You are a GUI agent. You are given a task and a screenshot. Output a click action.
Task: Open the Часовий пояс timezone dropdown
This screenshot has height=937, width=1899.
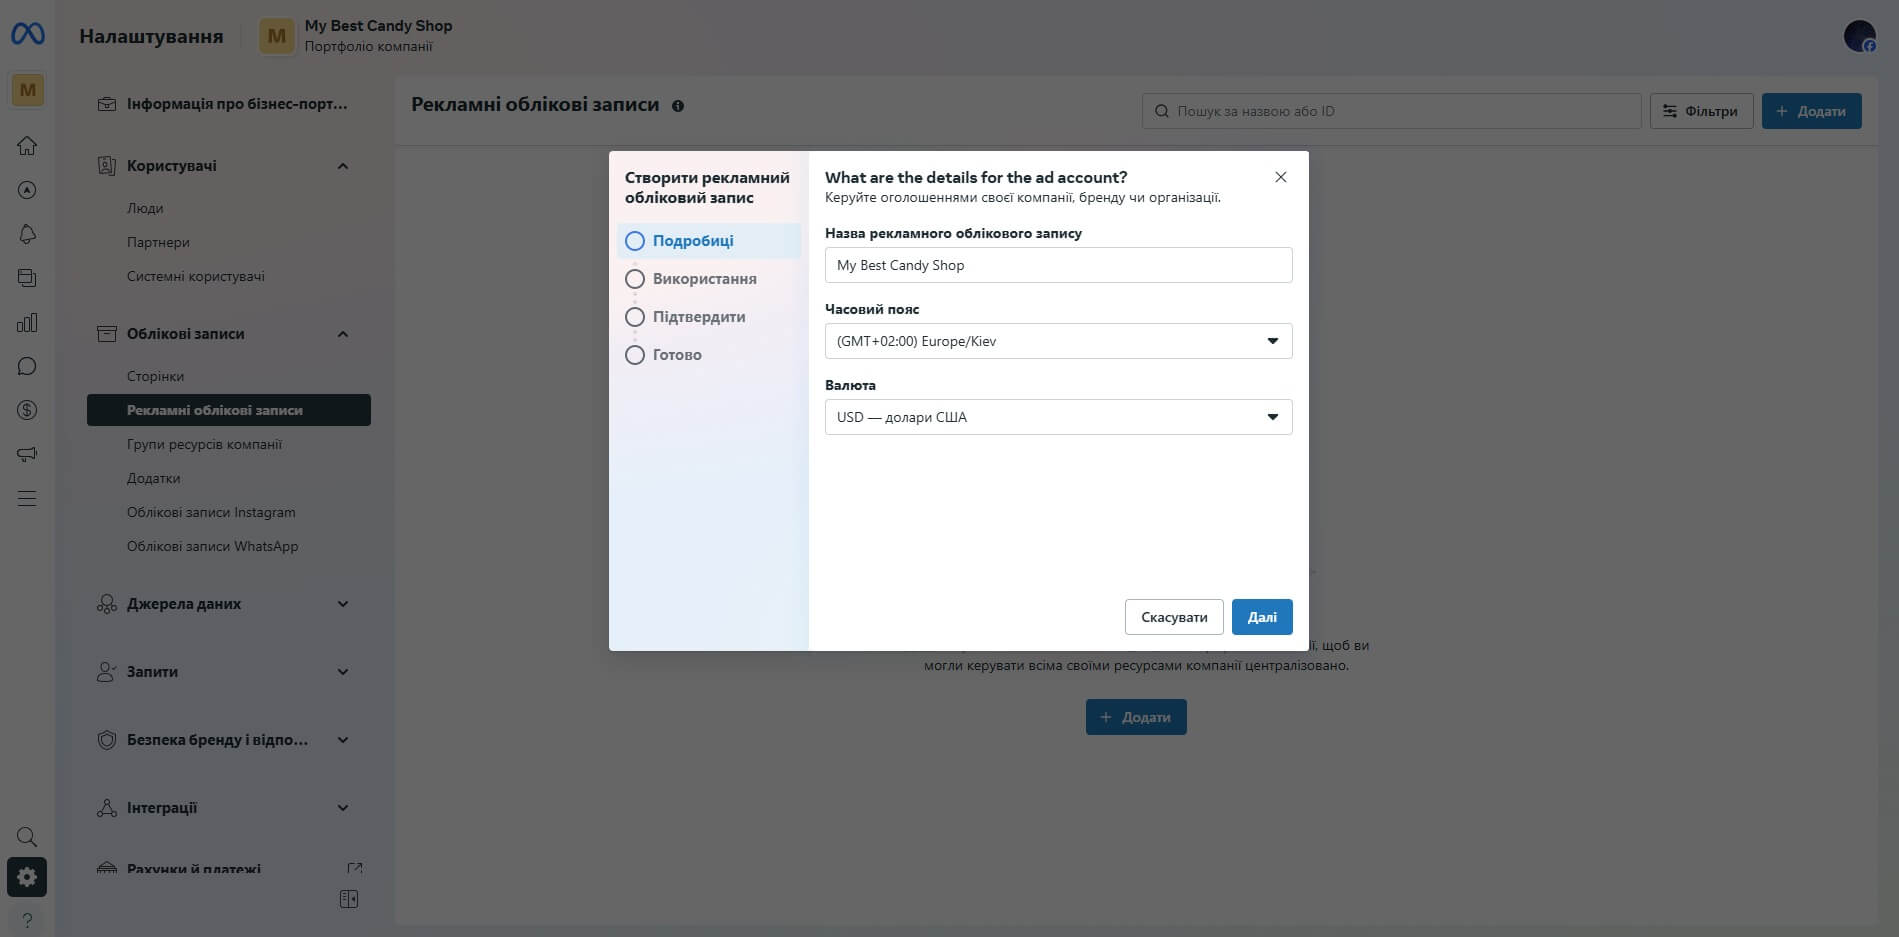tap(1058, 341)
